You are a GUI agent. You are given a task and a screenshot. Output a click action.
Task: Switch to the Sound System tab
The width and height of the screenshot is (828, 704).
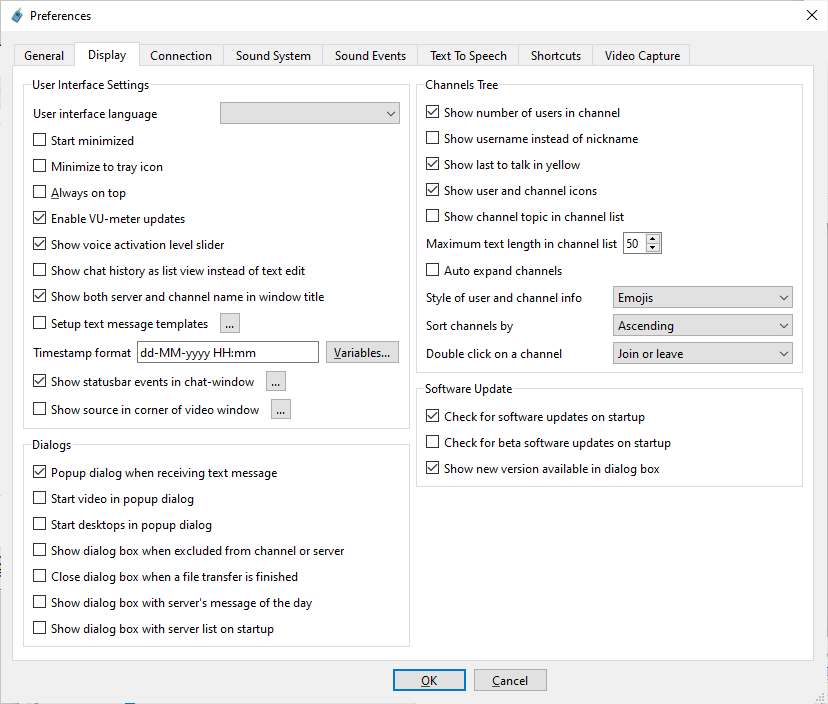point(273,56)
